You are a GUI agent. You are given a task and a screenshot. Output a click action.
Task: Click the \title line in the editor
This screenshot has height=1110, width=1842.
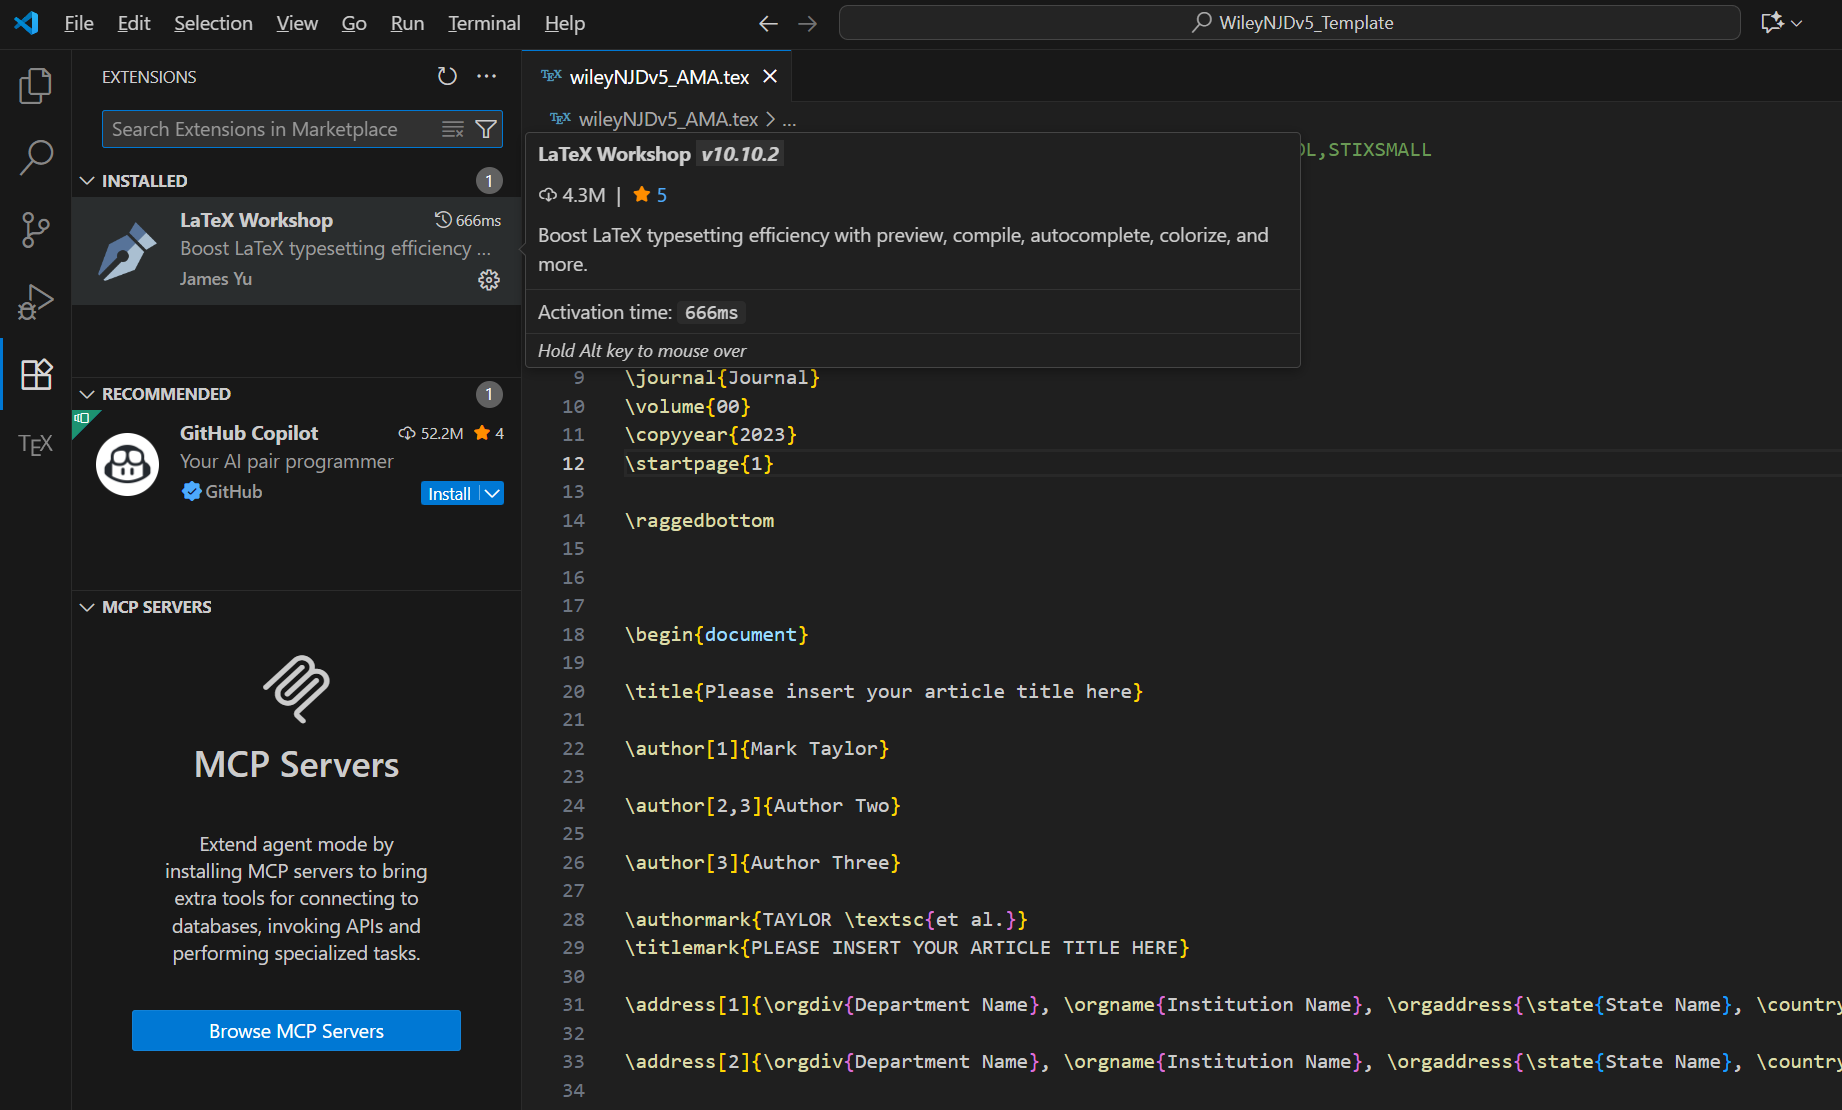[x=884, y=692]
